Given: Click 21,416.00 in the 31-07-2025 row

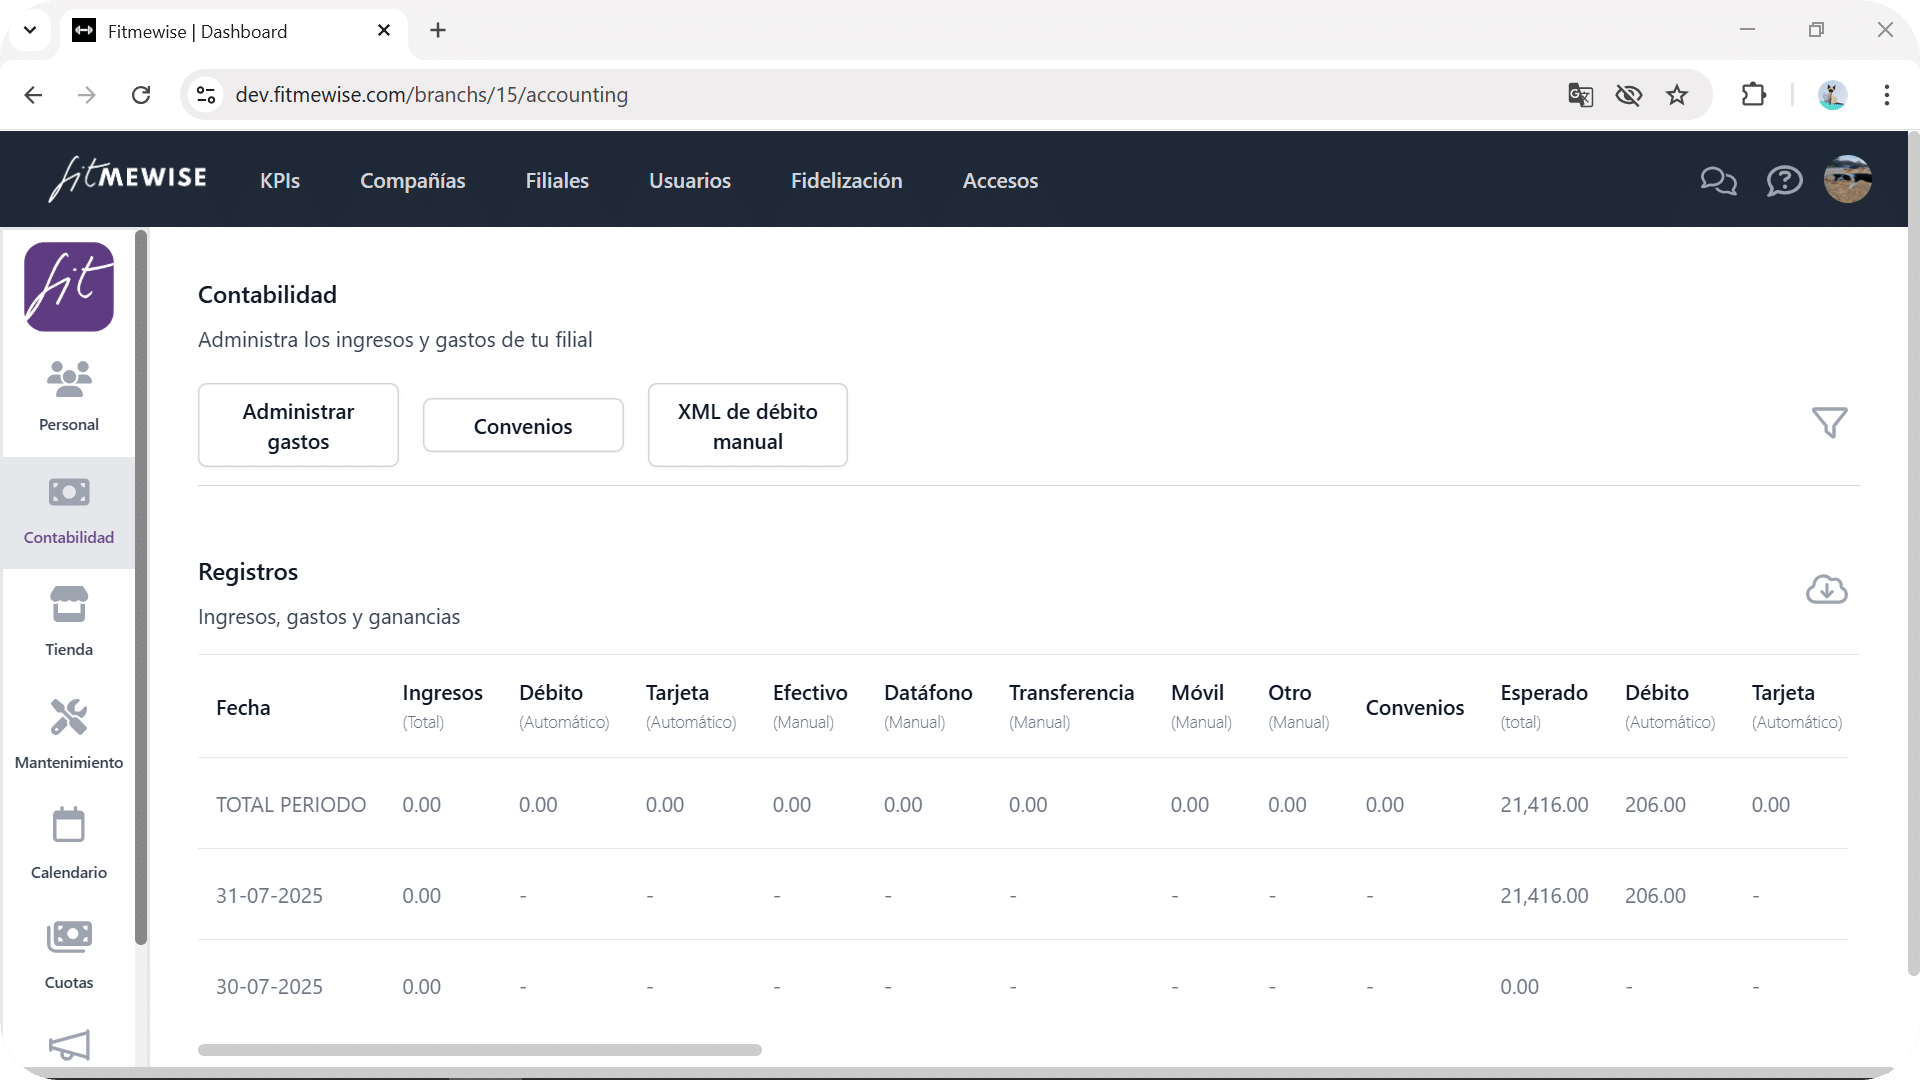Looking at the screenshot, I should point(1544,896).
